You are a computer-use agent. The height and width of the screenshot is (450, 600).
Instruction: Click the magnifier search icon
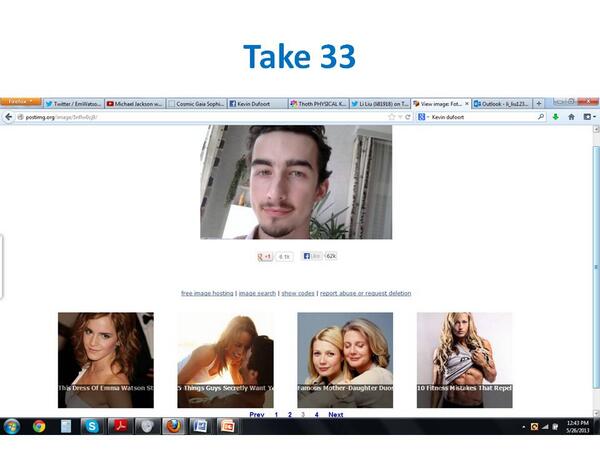[541, 117]
